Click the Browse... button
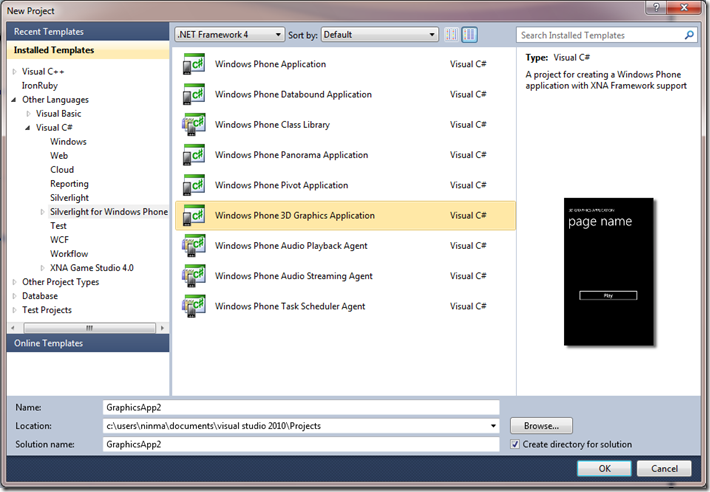 click(541, 426)
